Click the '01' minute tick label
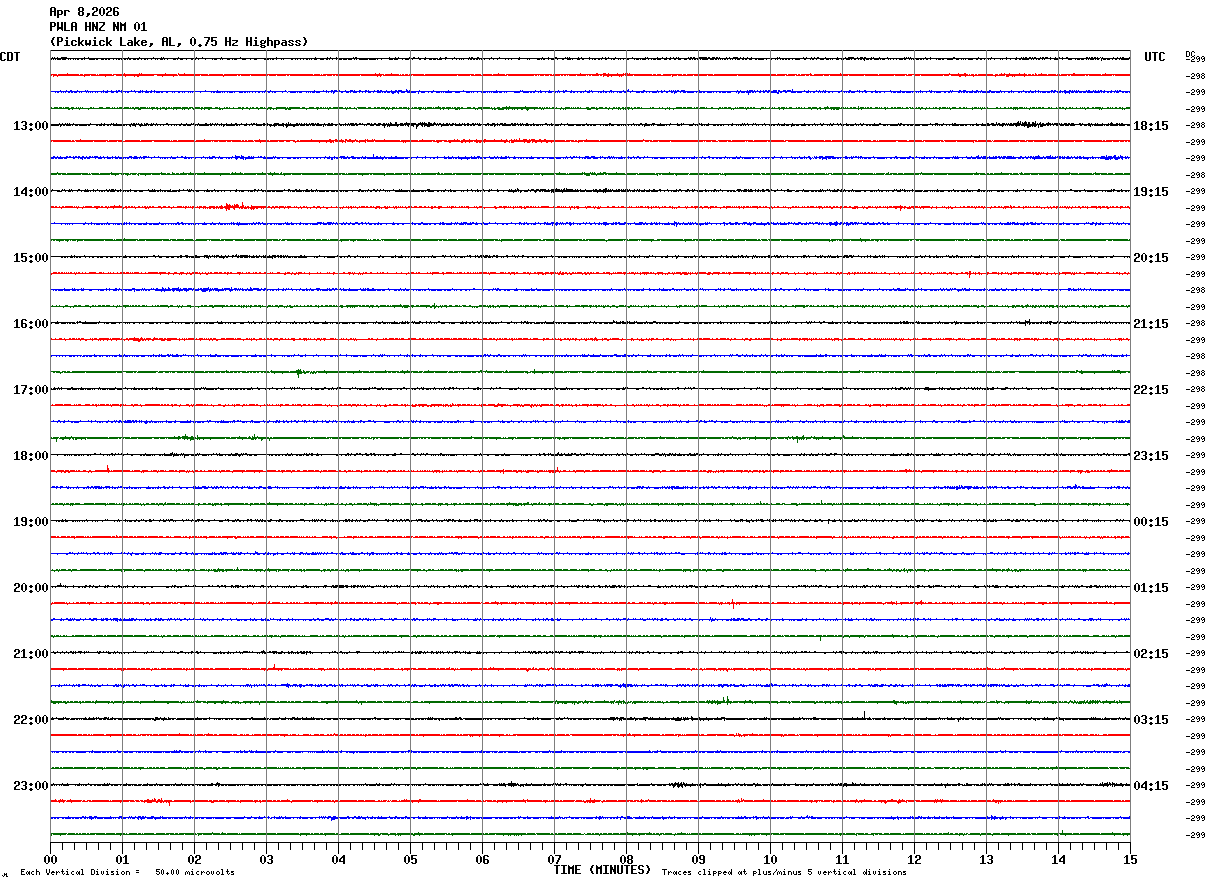1210x886 pixels. click(122, 859)
